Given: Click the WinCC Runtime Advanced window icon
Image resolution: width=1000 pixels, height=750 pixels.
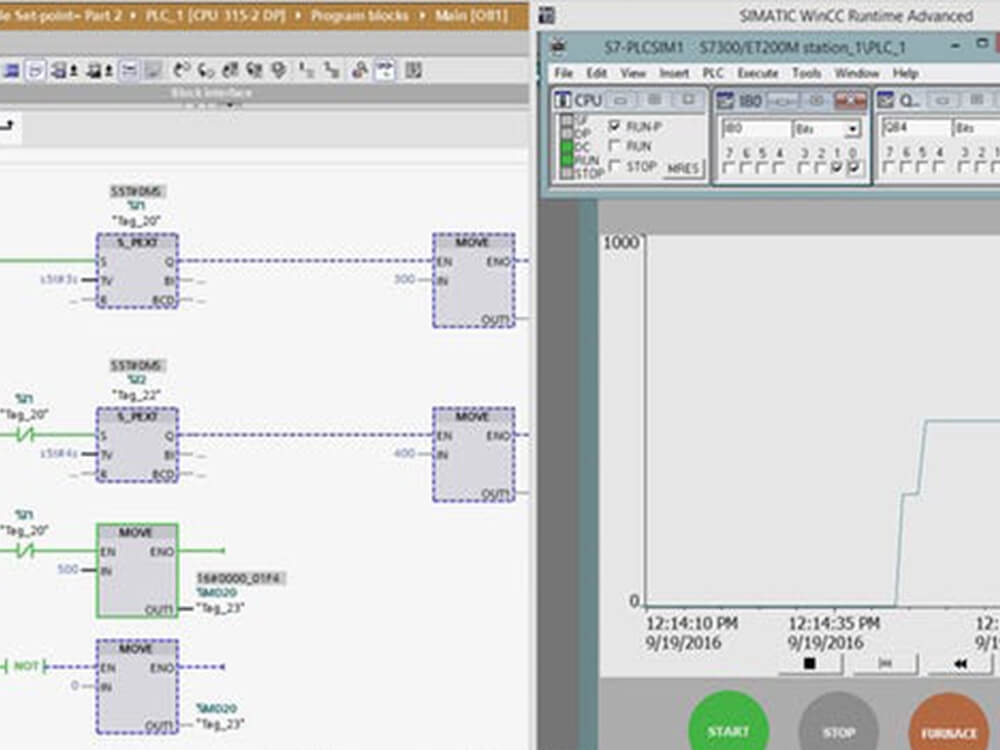Looking at the screenshot, I should (x=547, y=15).
